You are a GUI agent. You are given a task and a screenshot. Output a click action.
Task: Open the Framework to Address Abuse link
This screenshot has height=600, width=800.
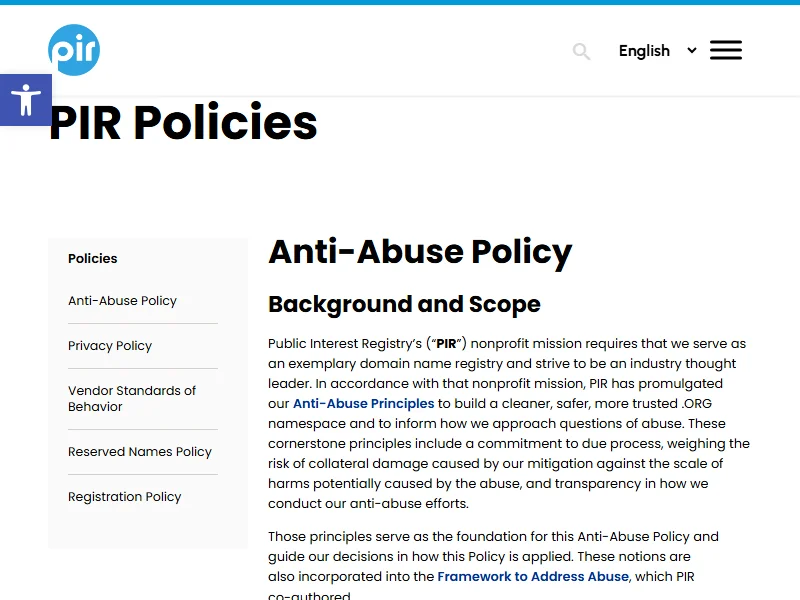pyautogui.click(x=533, y=577)
